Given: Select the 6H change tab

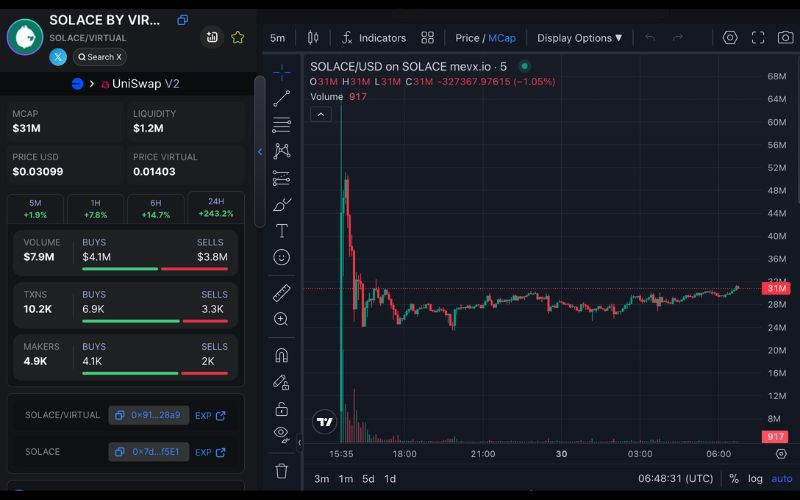Looking at the screenshot, I should [x=156, y=209].
